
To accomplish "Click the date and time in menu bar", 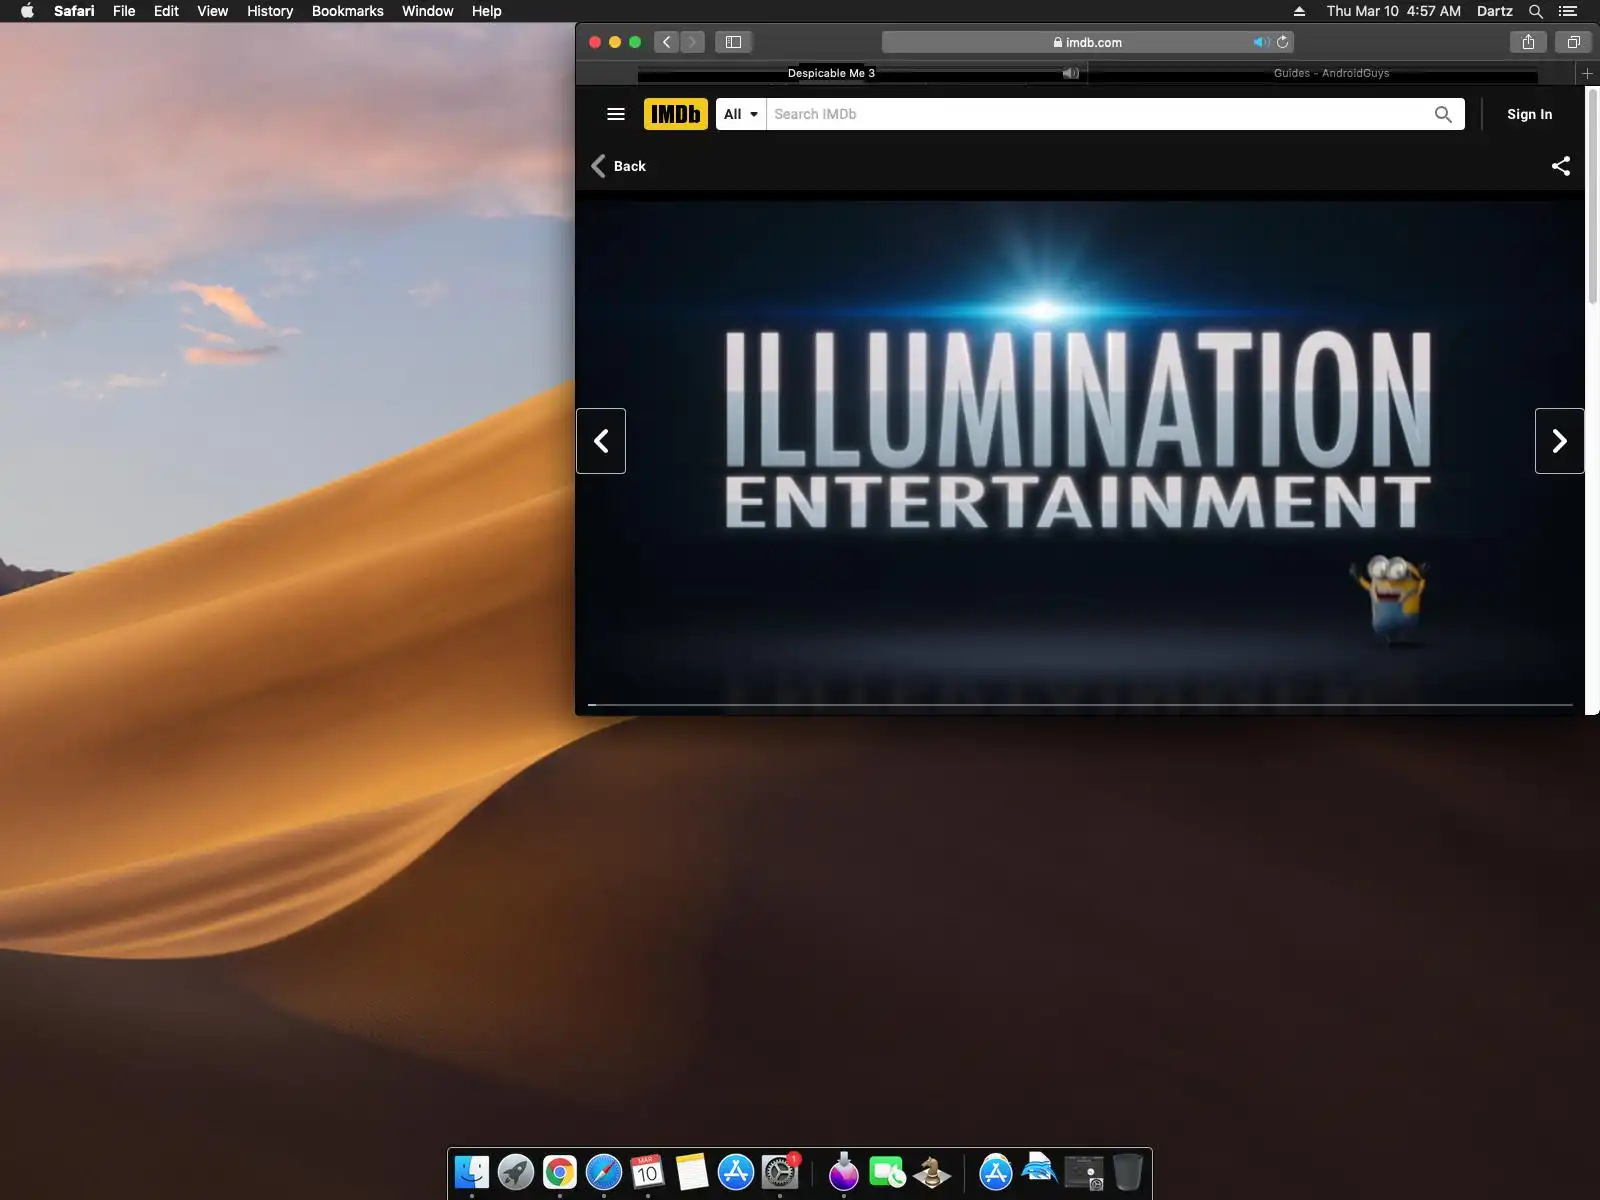I will pyautogui.click(x=1393, y=11).
